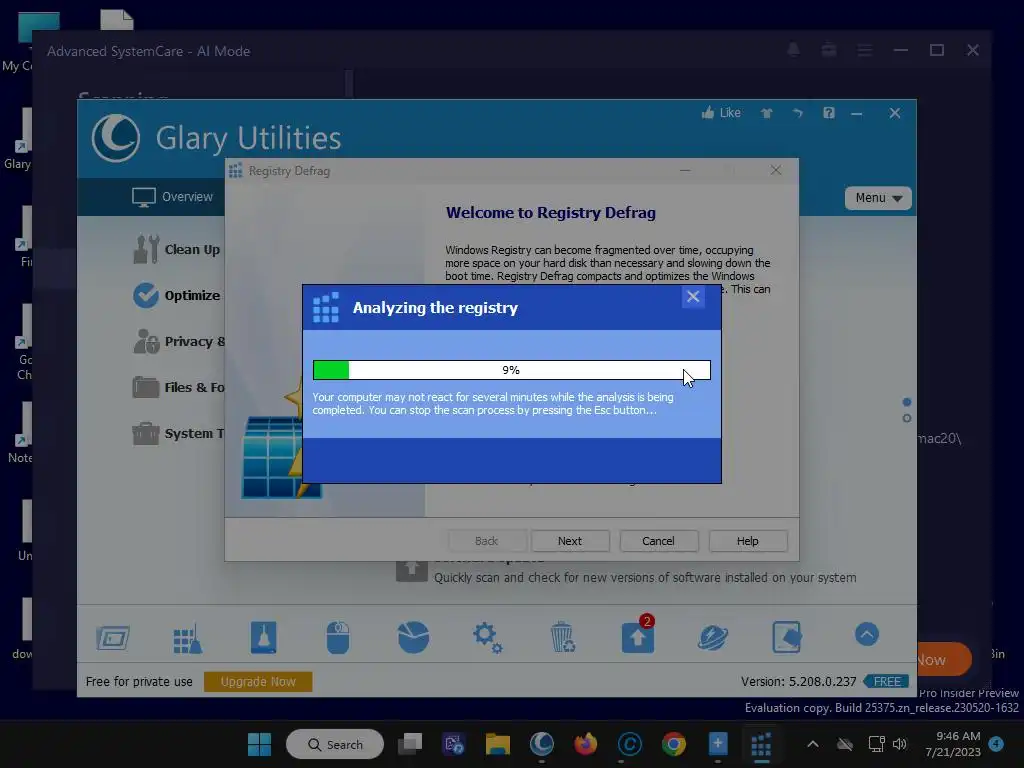1024x768 pixels.
Task: Open File Explorer from the taskbar
Action: [498, 744]
